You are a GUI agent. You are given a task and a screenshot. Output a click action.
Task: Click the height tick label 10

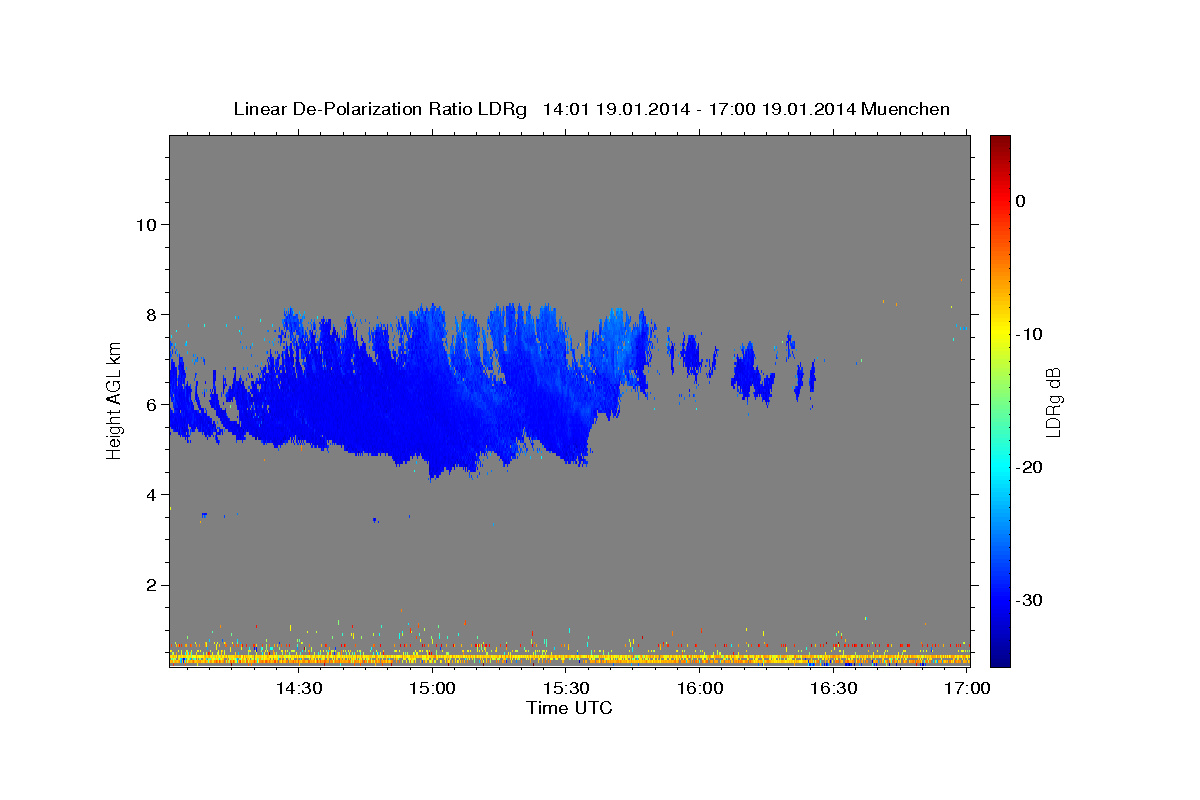pos(146,224)
